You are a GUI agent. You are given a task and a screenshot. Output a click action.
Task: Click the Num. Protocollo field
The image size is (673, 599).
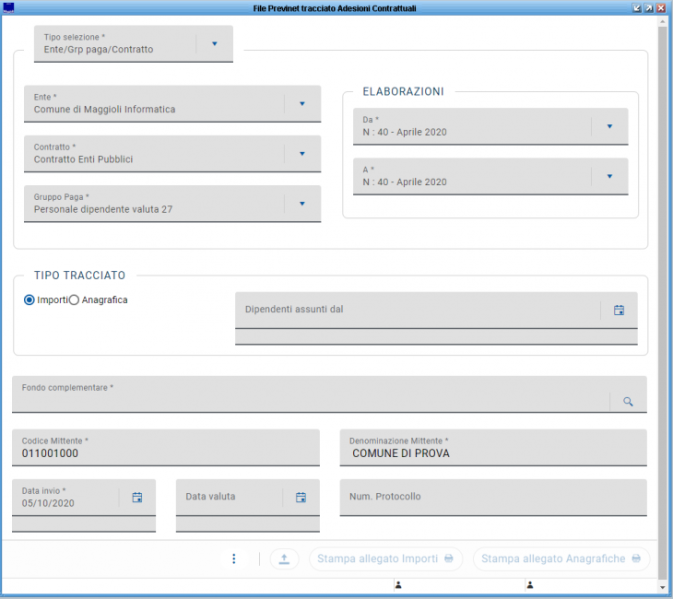point(493,497)
